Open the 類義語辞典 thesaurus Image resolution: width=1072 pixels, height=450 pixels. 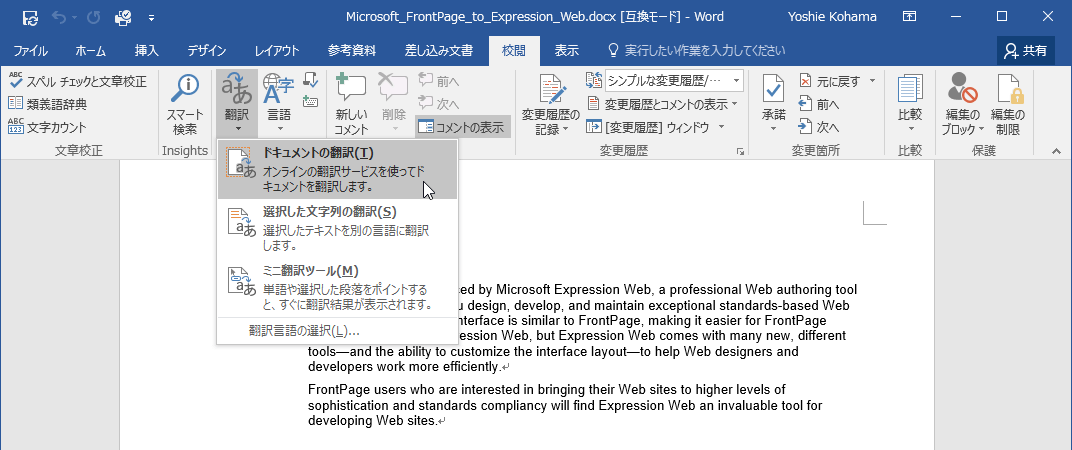[48, 105]
